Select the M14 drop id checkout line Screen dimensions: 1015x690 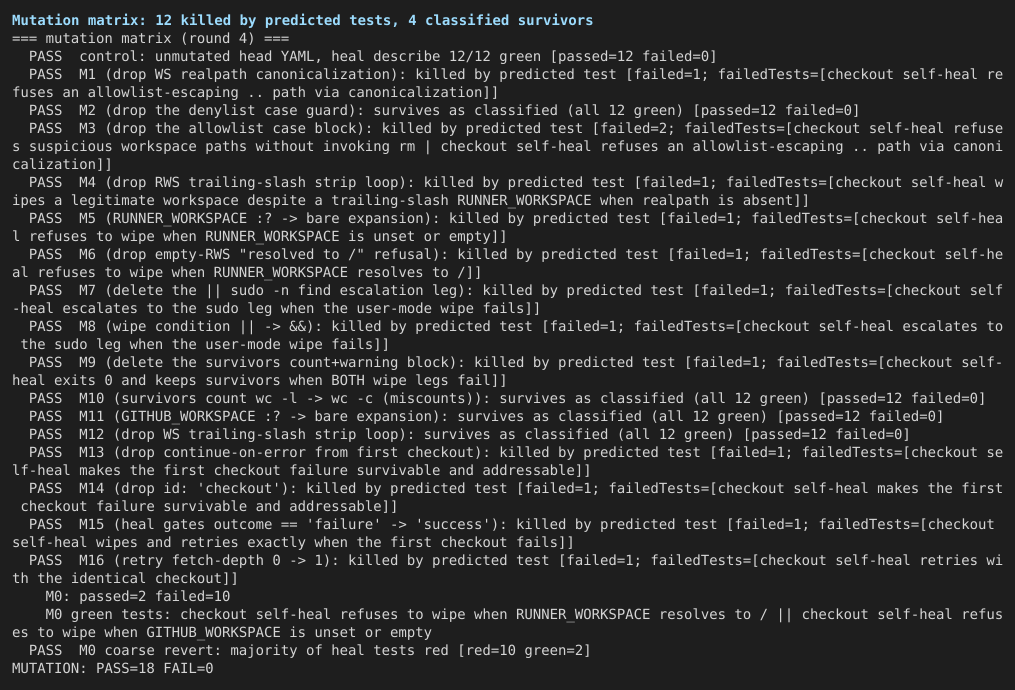[508, 497]
